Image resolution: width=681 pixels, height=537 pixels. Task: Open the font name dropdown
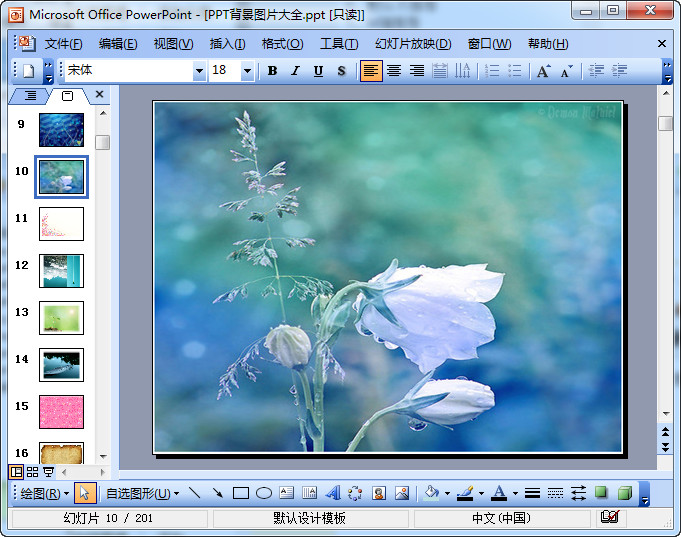(198, 71)
